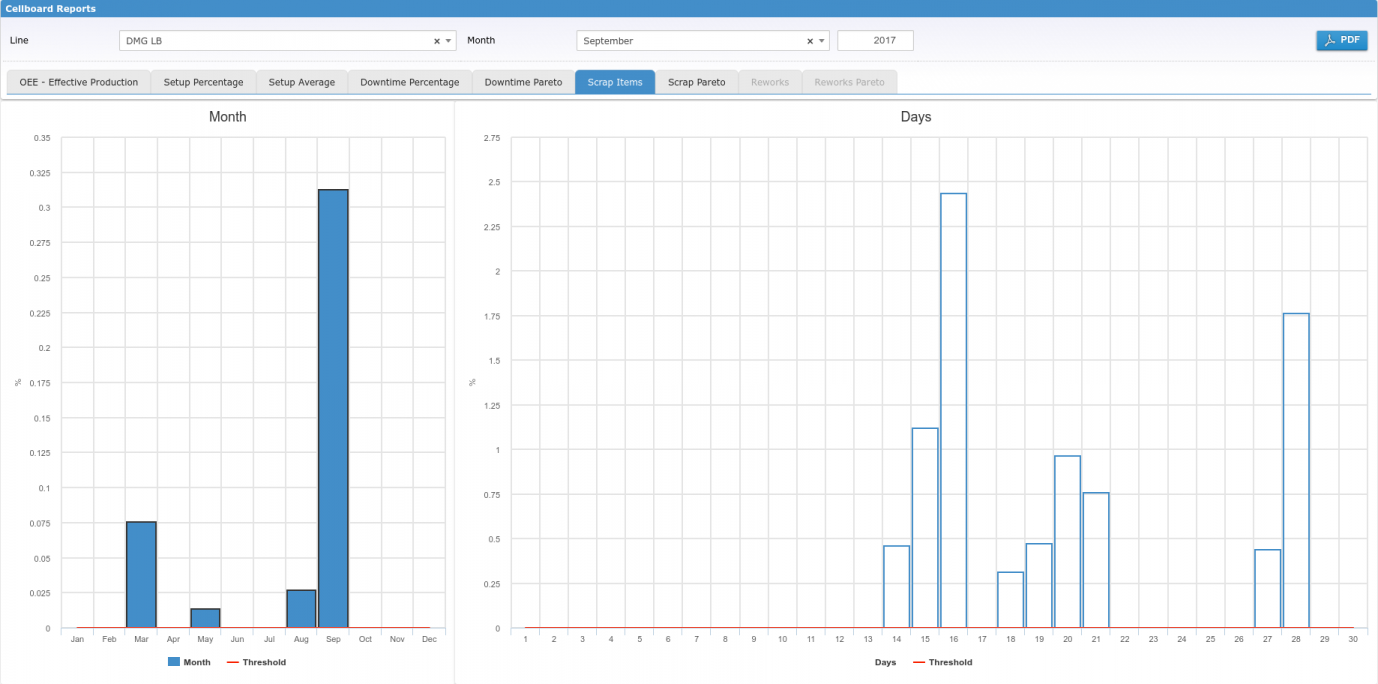
Task: Click the blue Month legend color swatch
Action: pos(174,662)
